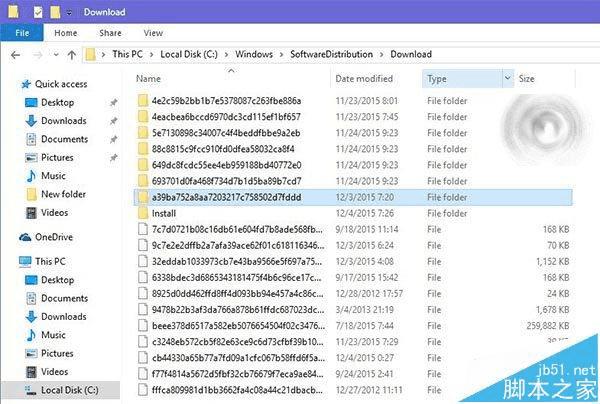Image resolution: width=600 pixels, height=404 pixels.
Task: Expand chevron after Windows in address bar
Action: click(x=281, y=55)
